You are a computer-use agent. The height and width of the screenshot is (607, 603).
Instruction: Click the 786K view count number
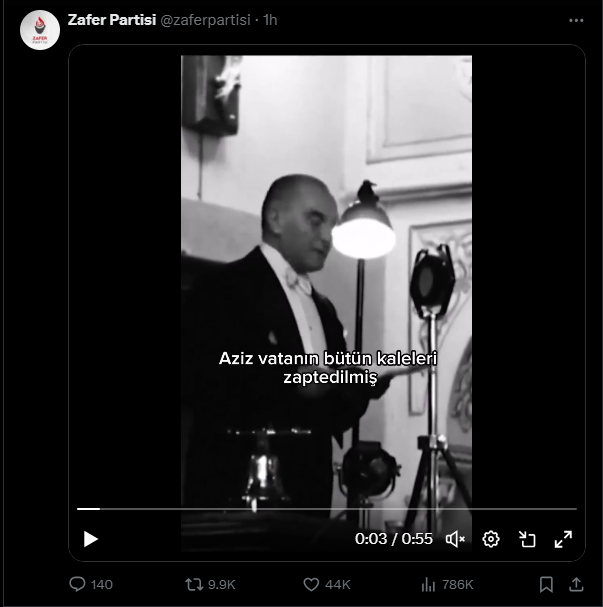coord(457,584)
